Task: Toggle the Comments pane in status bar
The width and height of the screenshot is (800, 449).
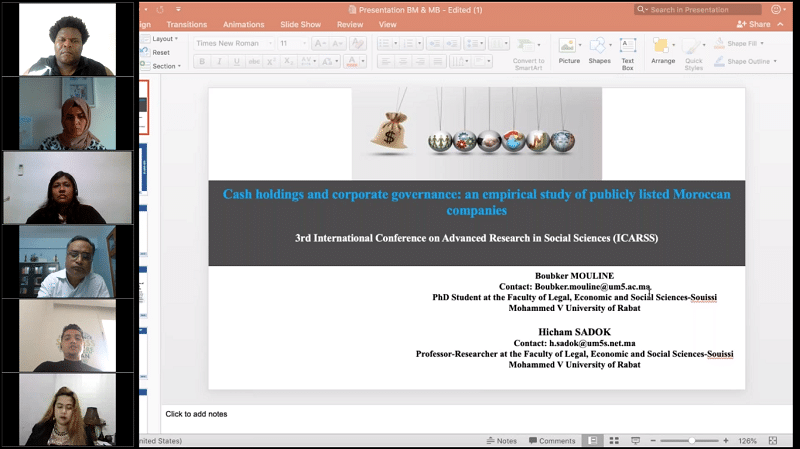Action: coord(552,441)
